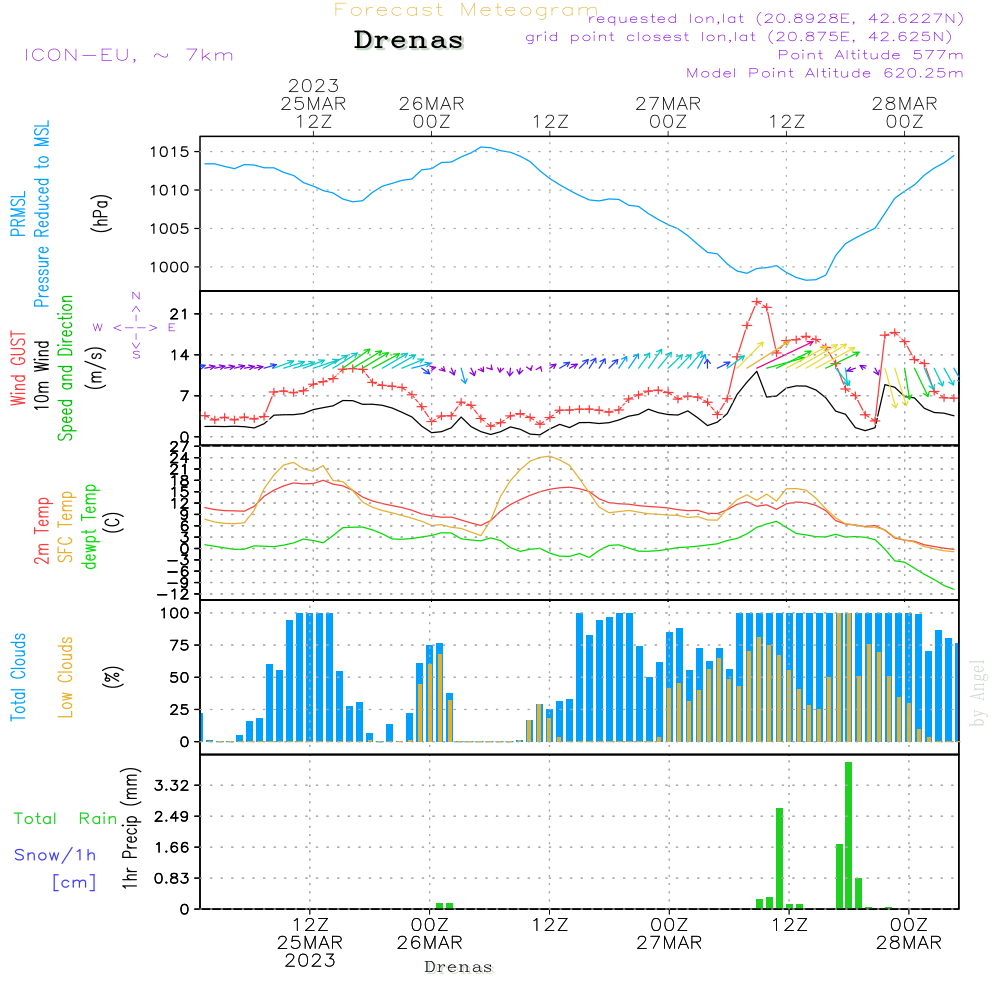Click the 1000 pressure tick value
1000x1000 pixels.
tap(170, 267)
